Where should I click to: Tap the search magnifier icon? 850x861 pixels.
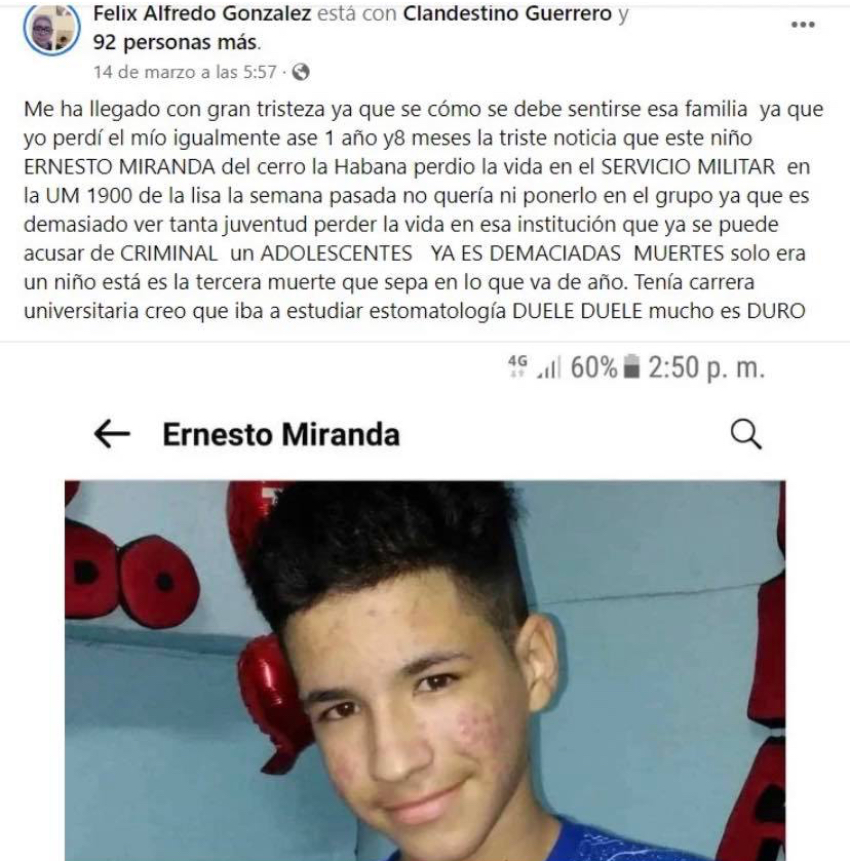[x=746, y=434]
